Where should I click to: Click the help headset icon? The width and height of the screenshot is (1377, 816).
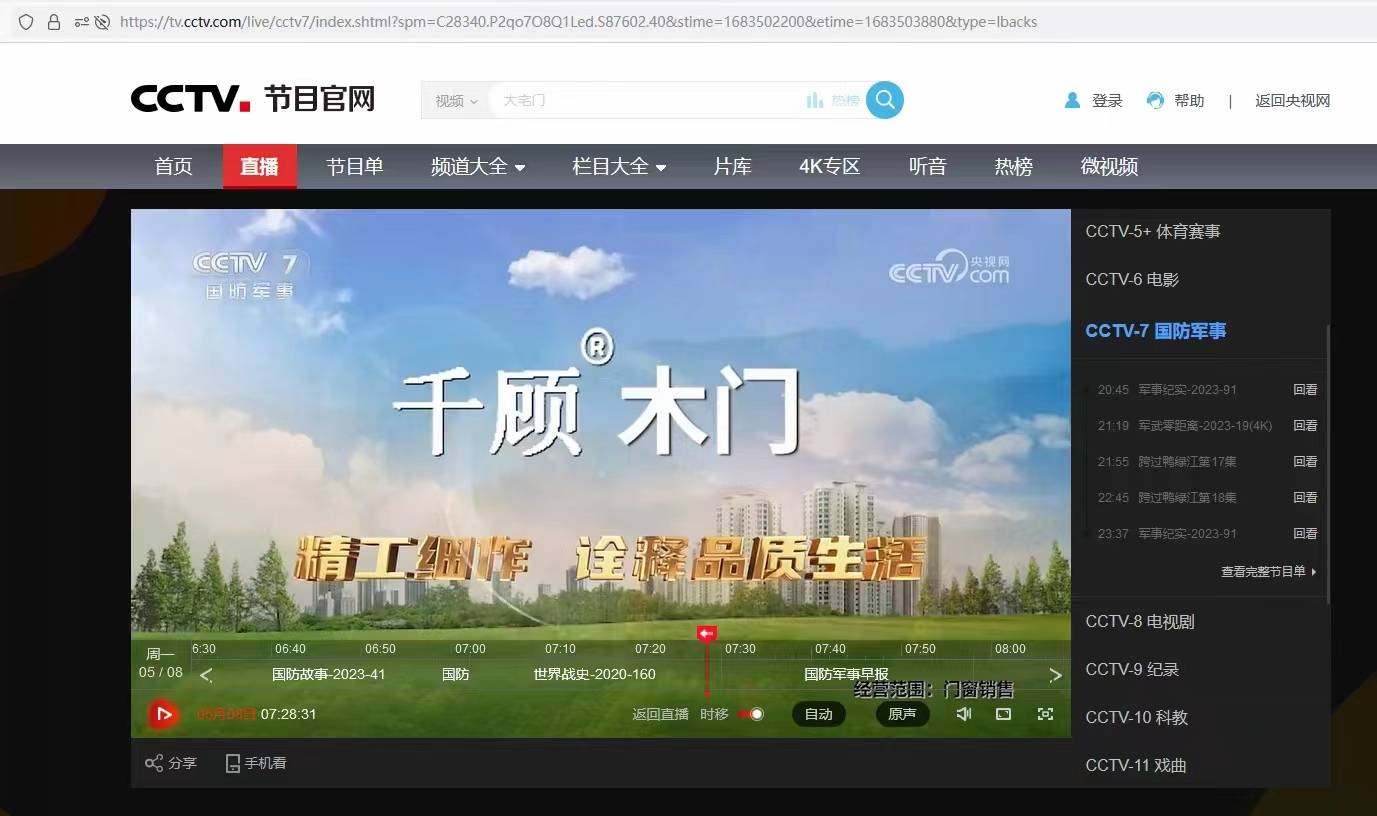pos(1155,100)
